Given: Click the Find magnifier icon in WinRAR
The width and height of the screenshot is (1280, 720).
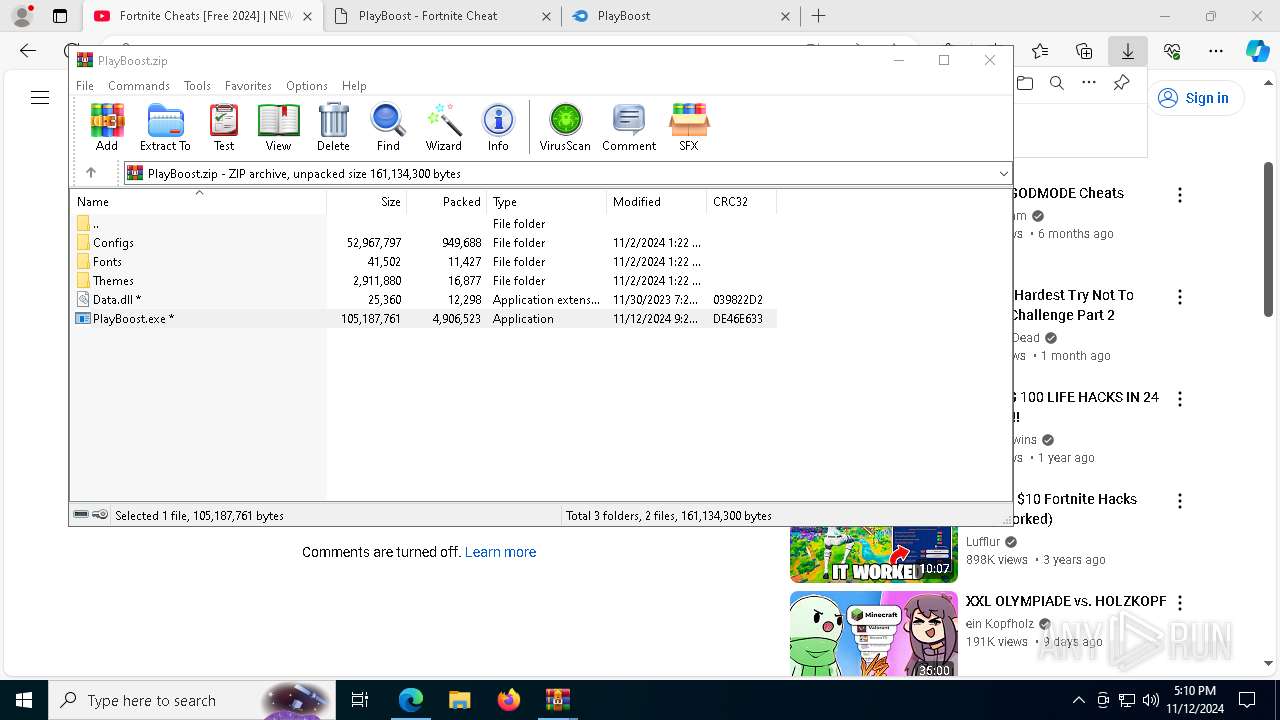Looking at the screenshot, I should [x=388, y=127].
